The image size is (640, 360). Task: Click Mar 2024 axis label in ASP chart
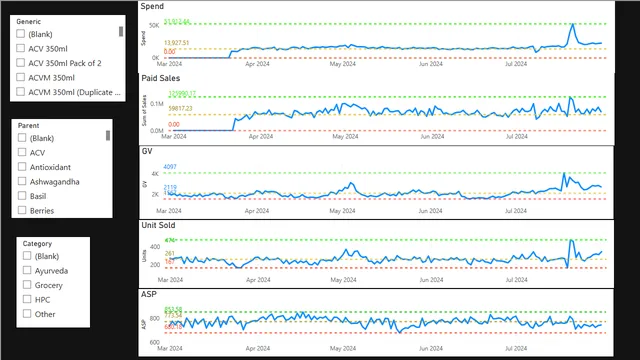(x=170, y=349)
